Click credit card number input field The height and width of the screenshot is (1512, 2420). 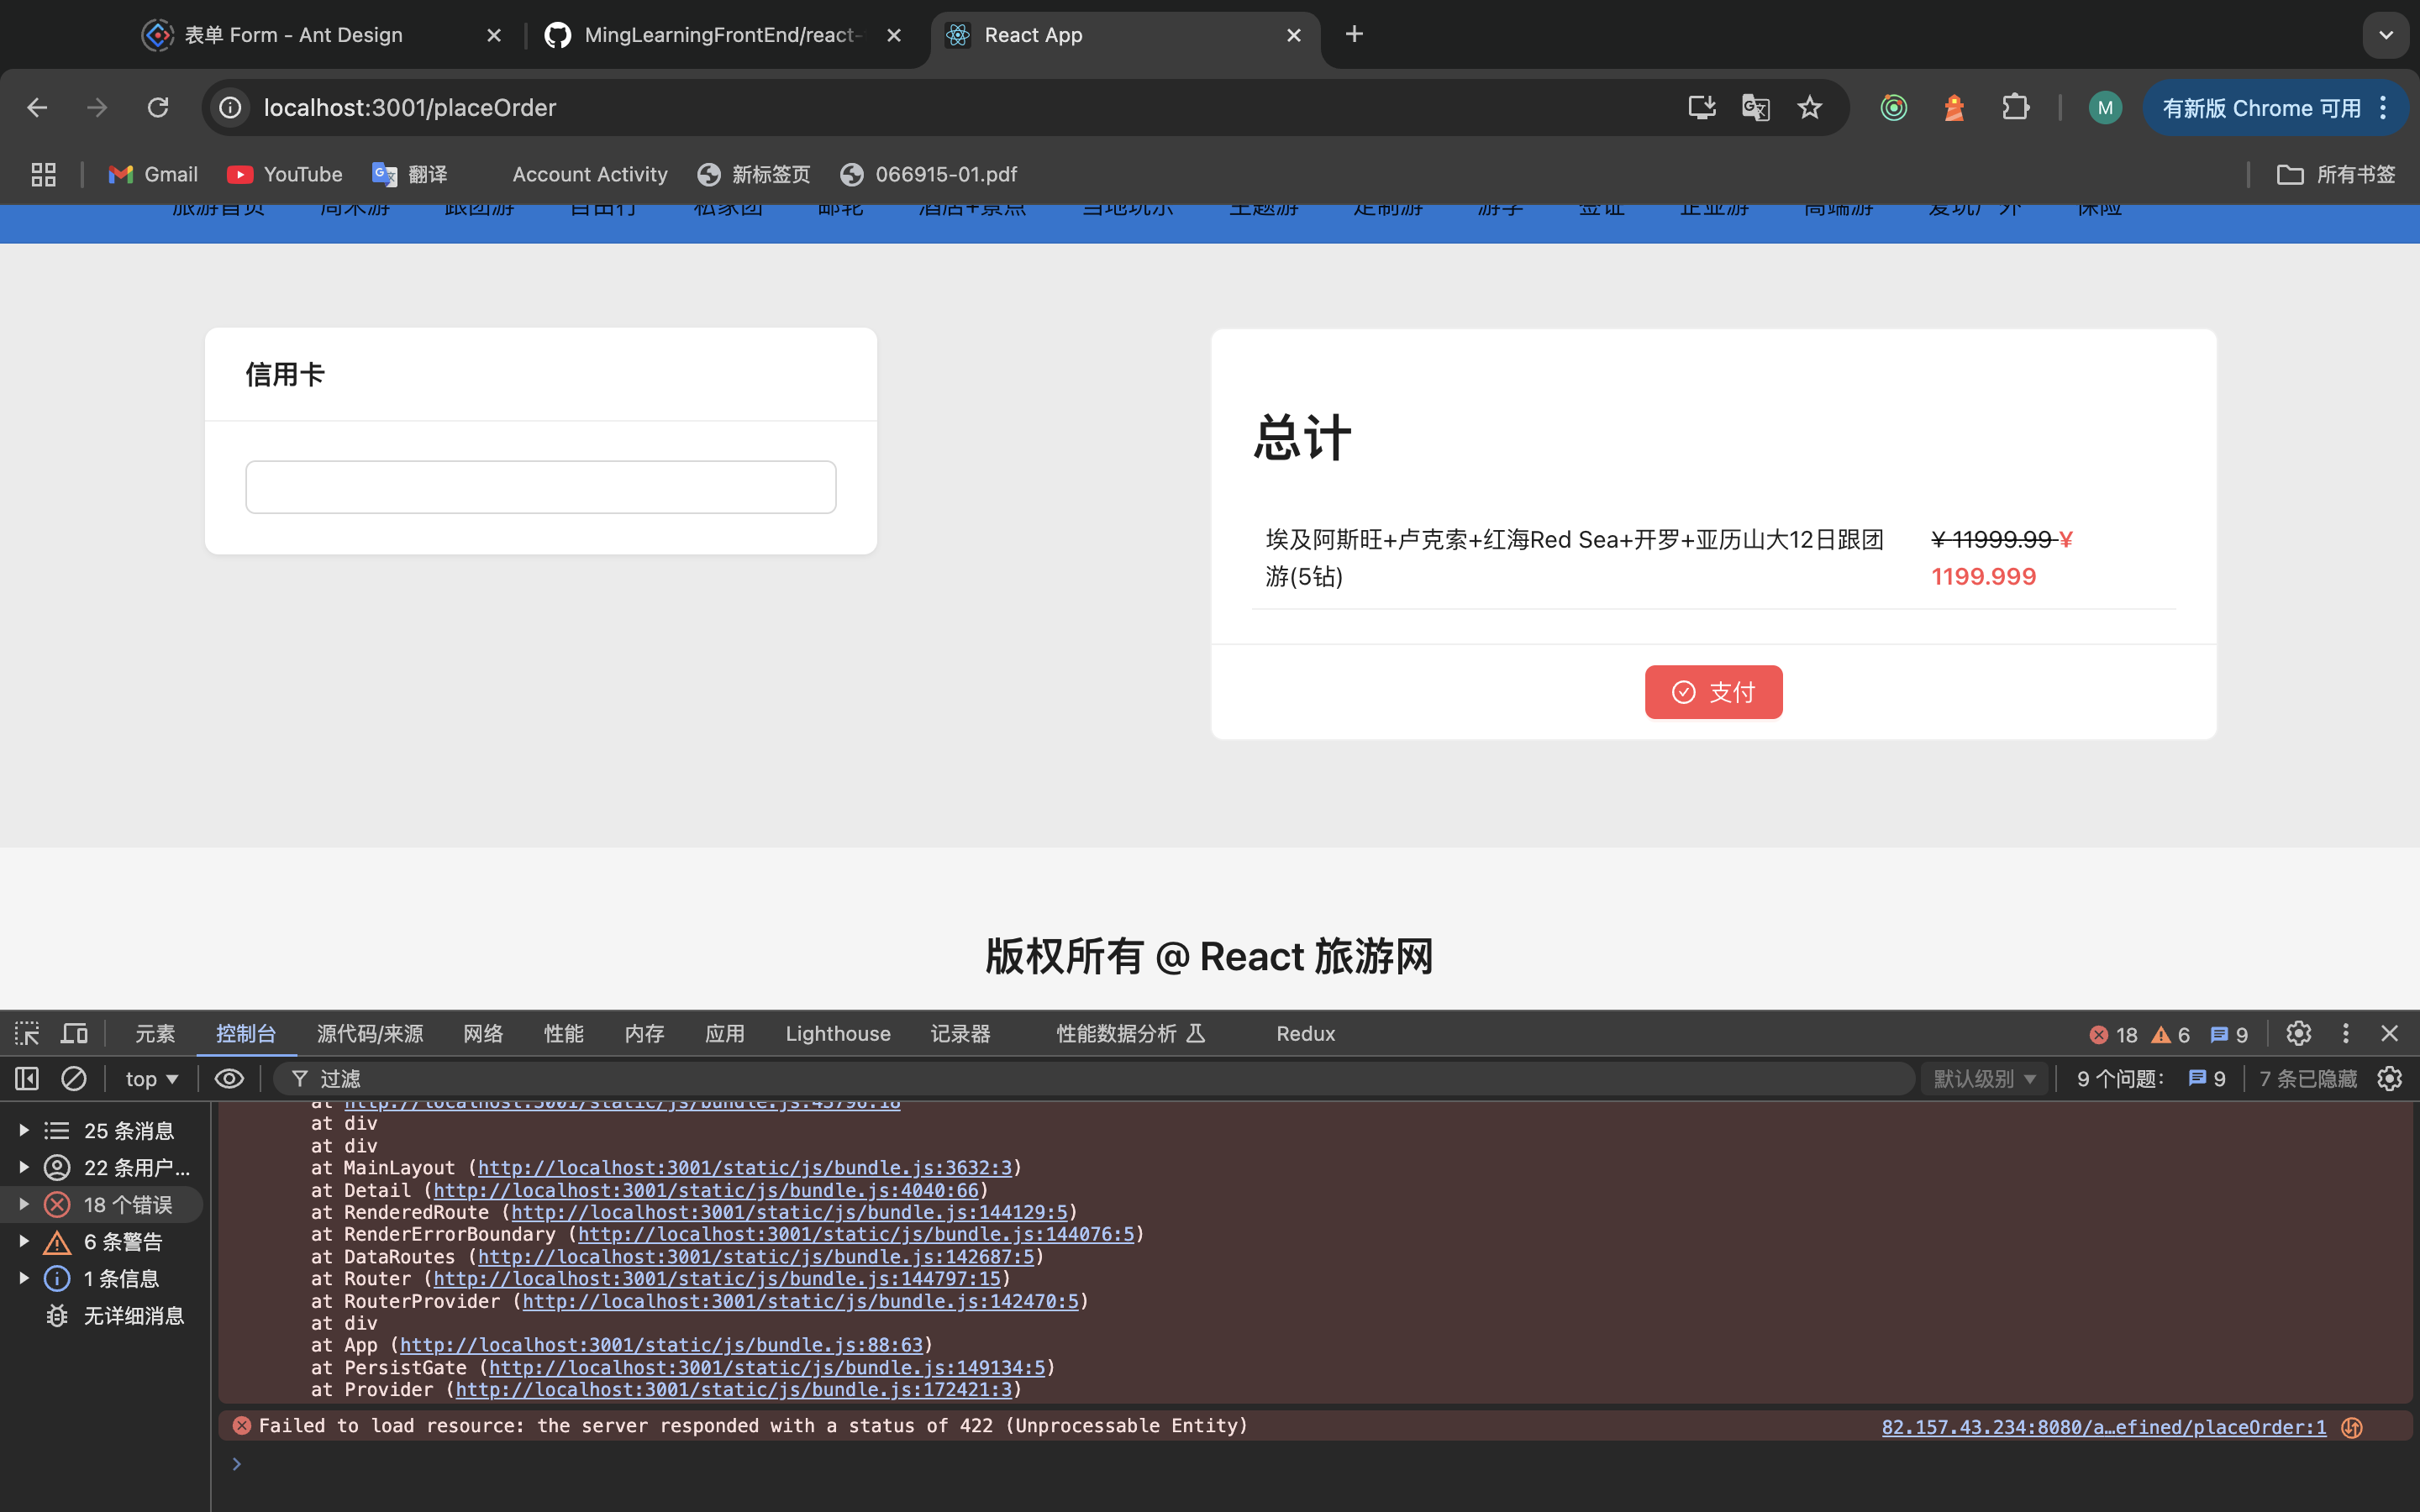(x=540, y=484)
